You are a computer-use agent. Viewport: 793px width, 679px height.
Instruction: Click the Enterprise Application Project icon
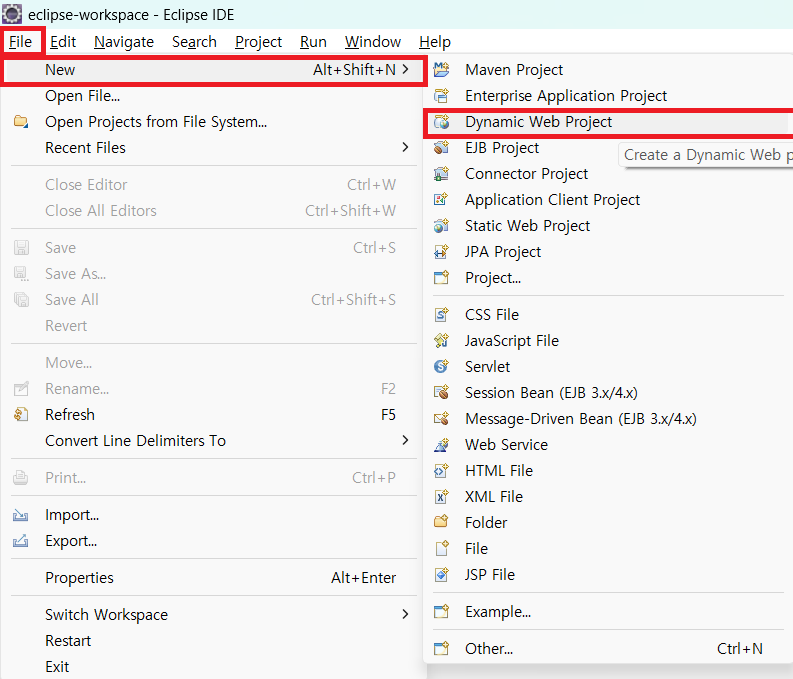click(x=442, y=96)
